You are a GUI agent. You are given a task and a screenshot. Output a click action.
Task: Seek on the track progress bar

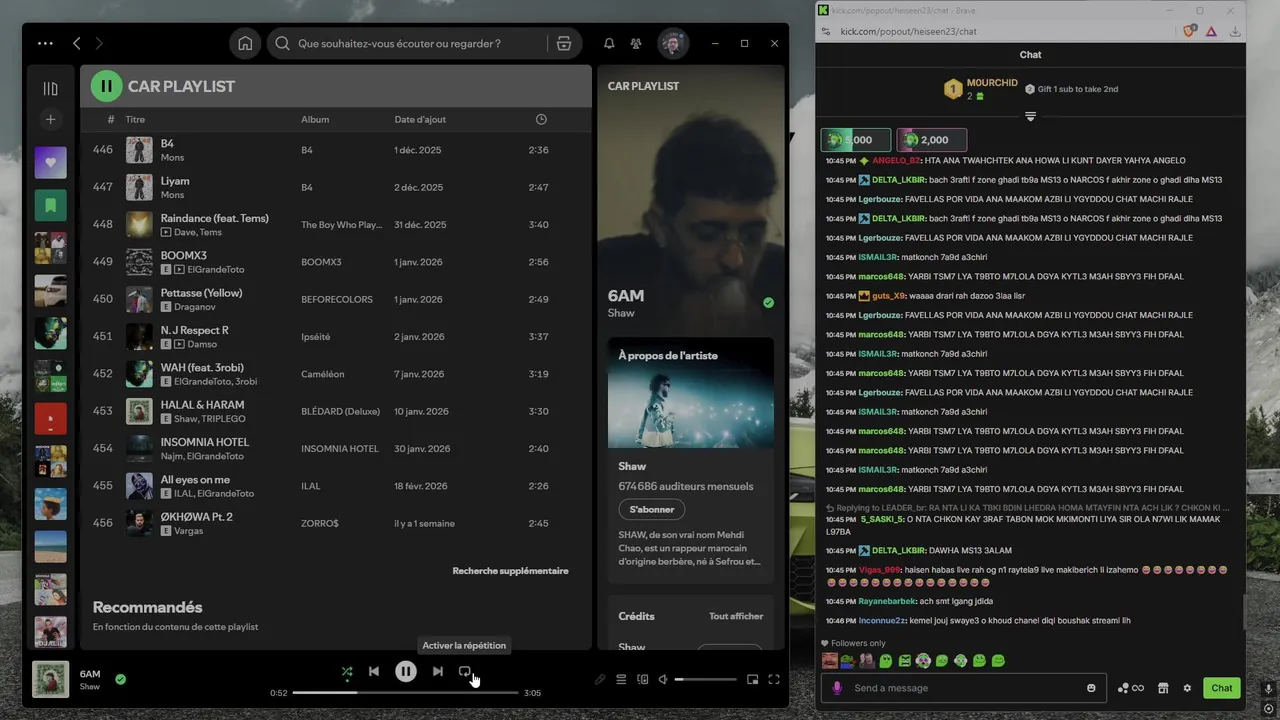(406, 692)
